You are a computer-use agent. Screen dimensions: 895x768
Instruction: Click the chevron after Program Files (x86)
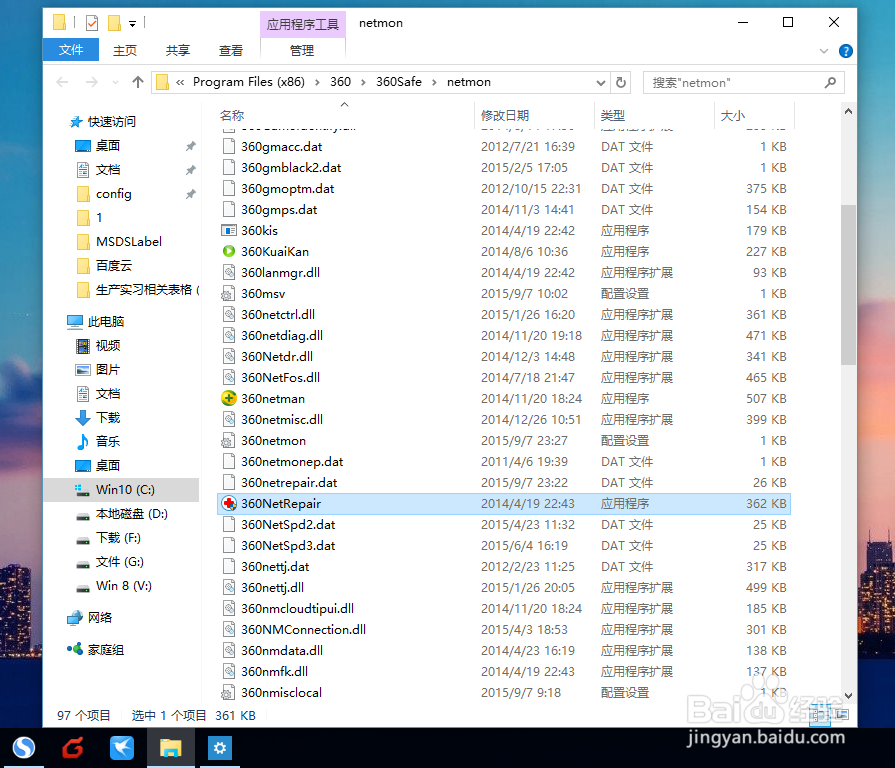click(317, 83)
